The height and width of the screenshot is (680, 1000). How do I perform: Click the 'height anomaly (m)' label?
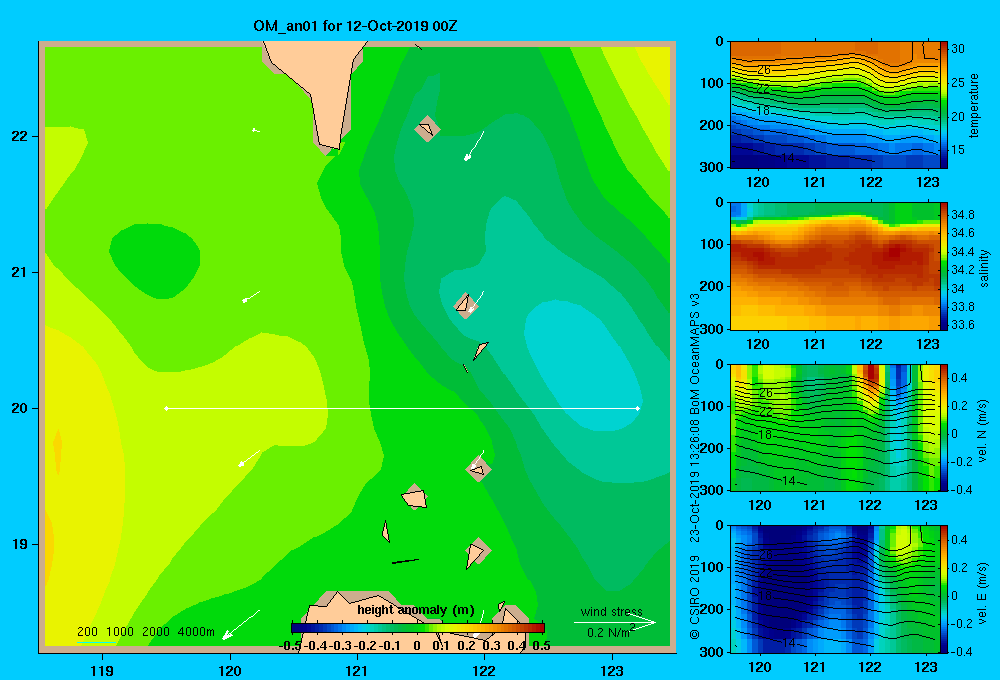(x=416, y=610)
